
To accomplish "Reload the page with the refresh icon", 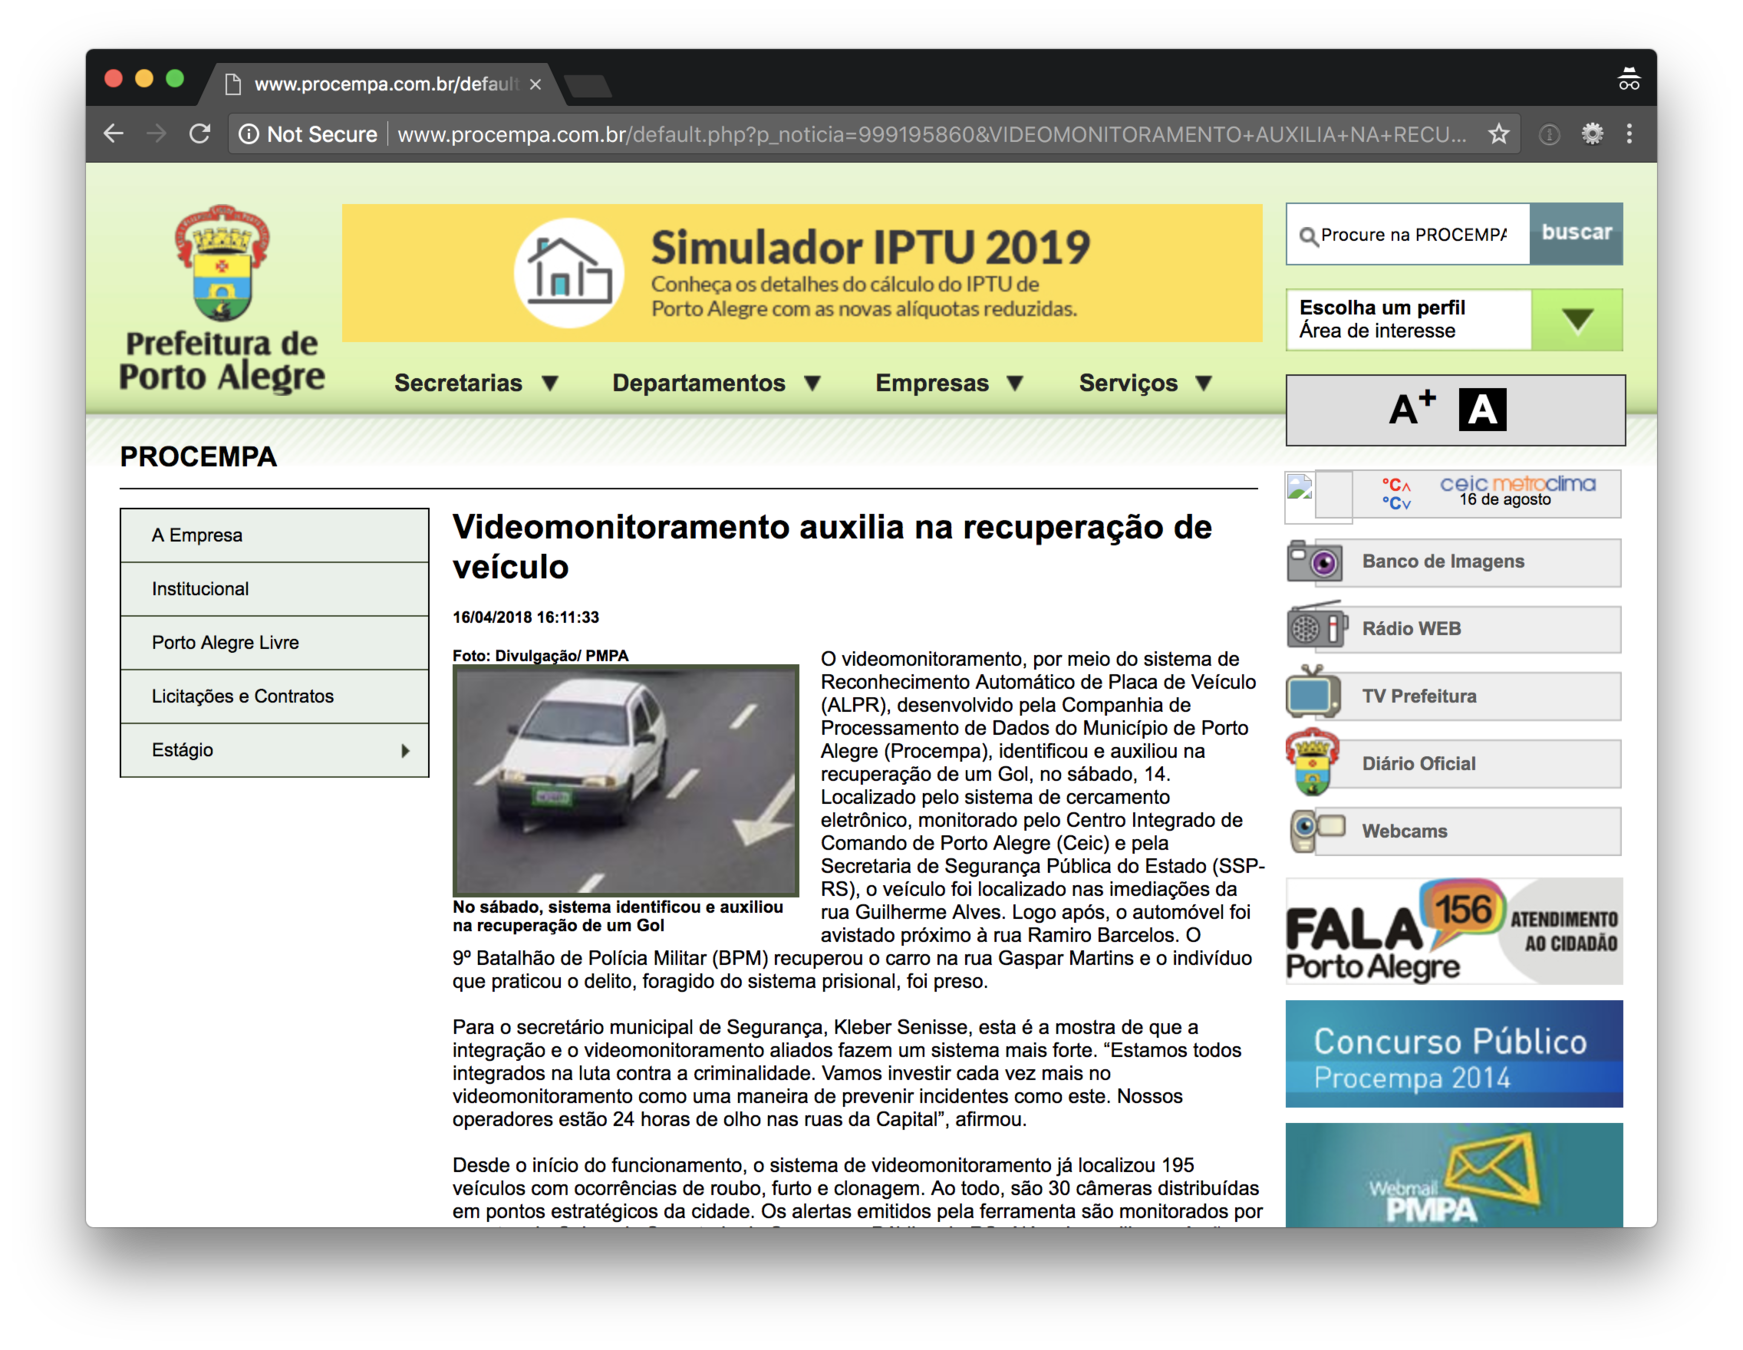I will pos(200,134).
